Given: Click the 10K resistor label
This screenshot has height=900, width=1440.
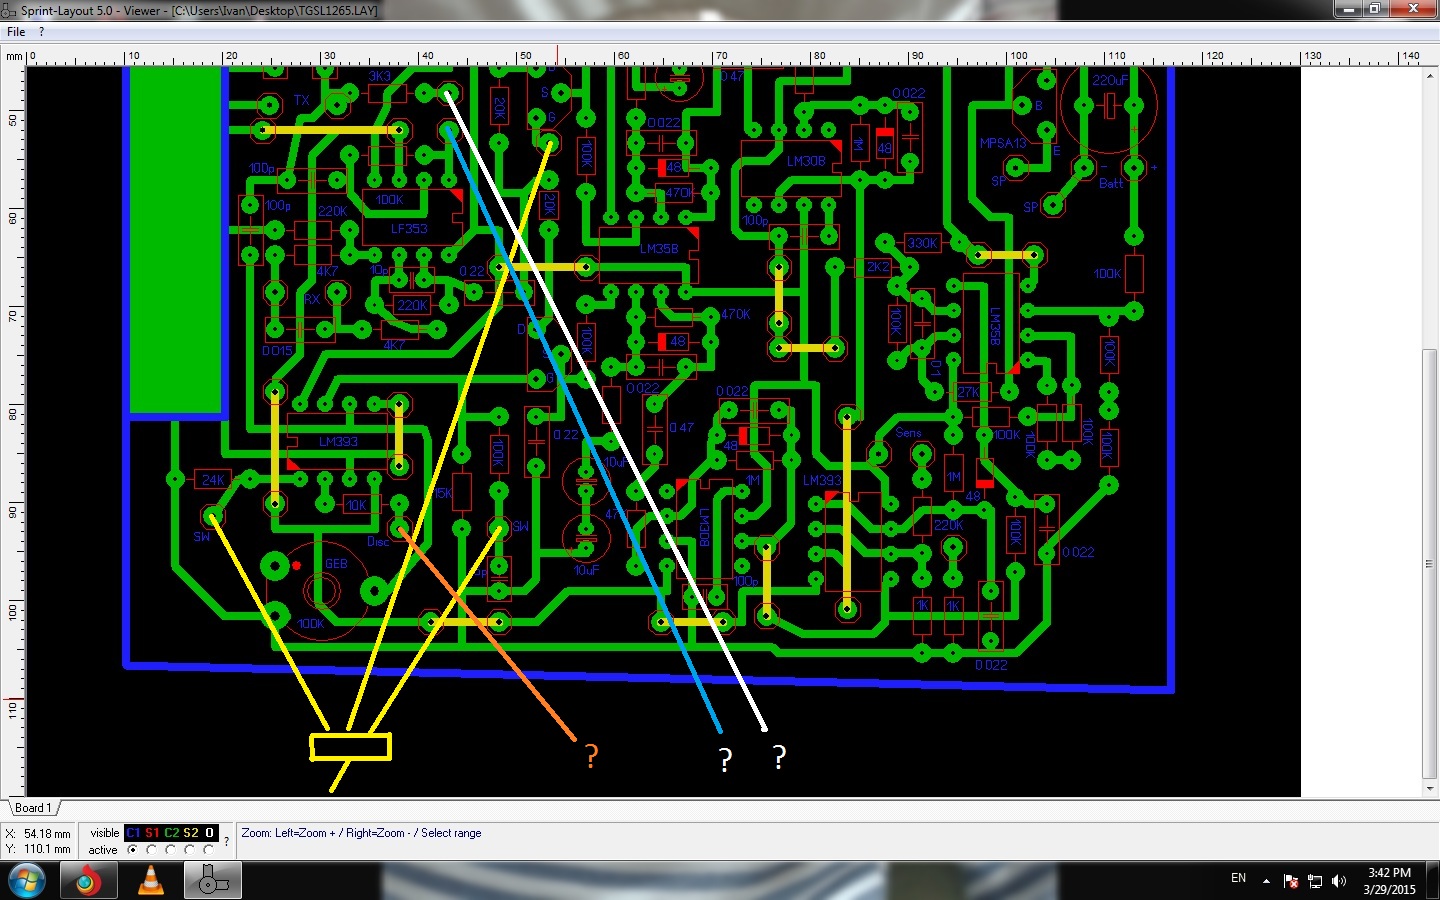Looking at the screenshot, I should [356, 505].
